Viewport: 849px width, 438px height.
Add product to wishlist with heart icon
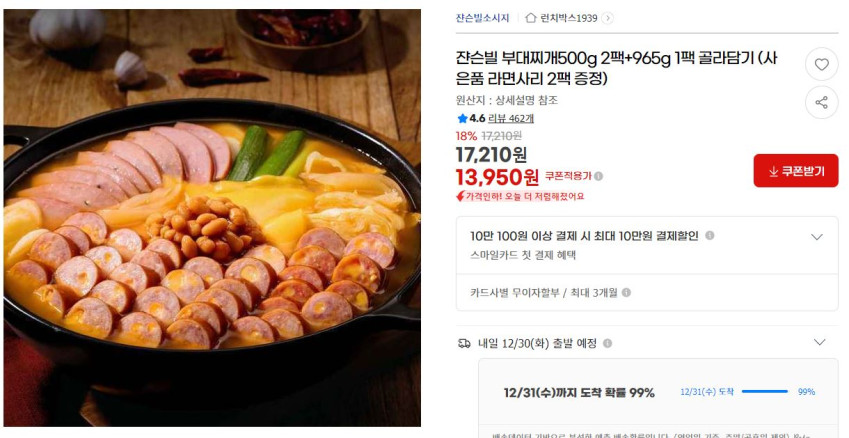(x=821, y=64)
